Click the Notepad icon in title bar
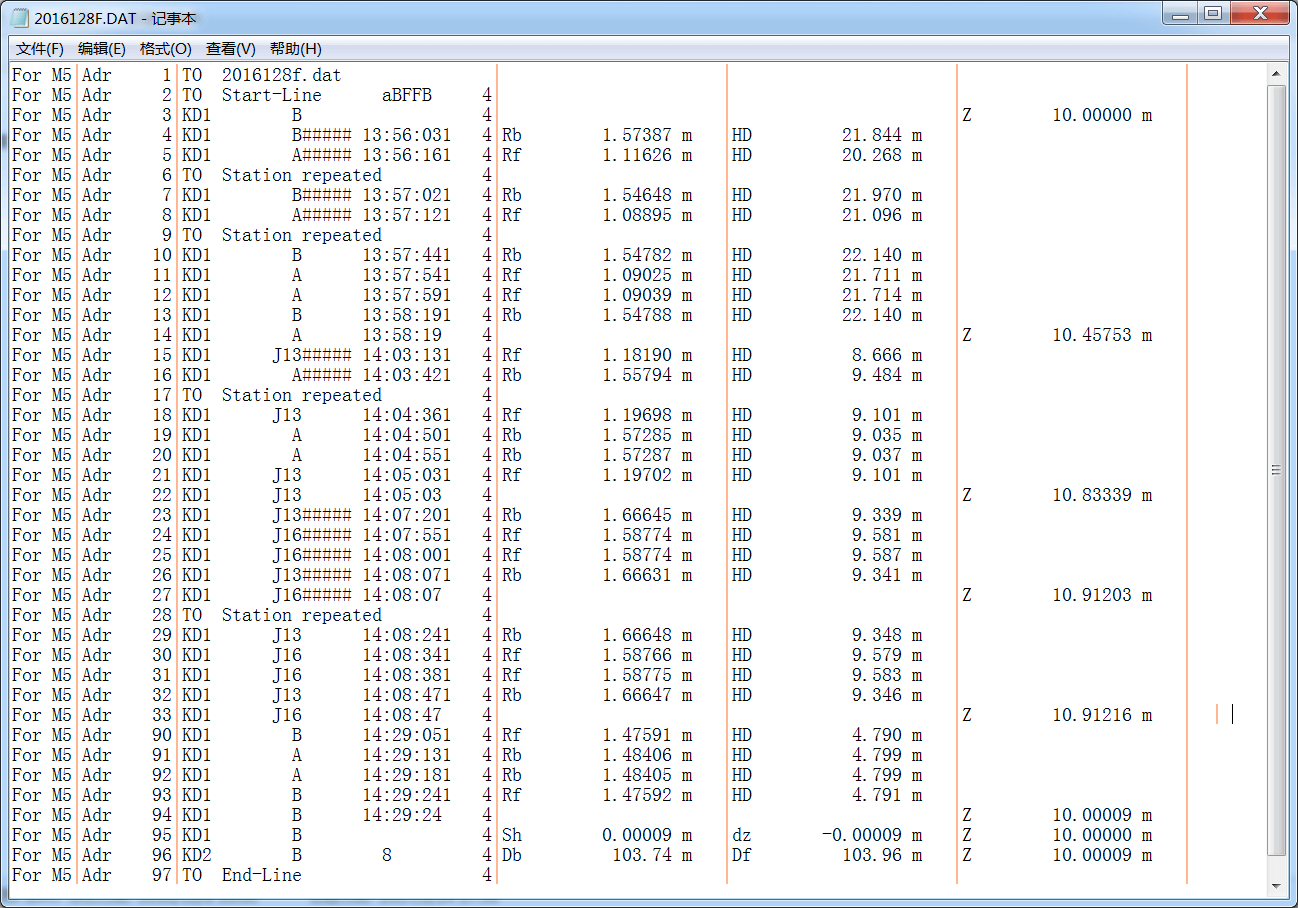The height and width of the screenshot is (908, 1298). 19,18
